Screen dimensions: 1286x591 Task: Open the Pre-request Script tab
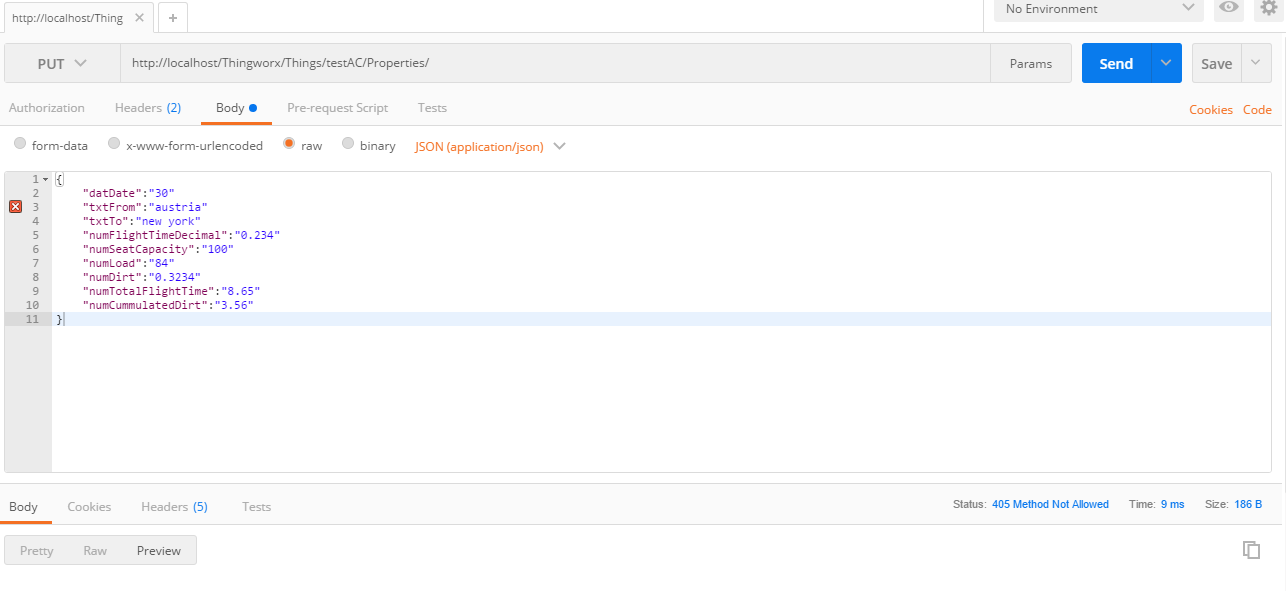coord(337,108)
